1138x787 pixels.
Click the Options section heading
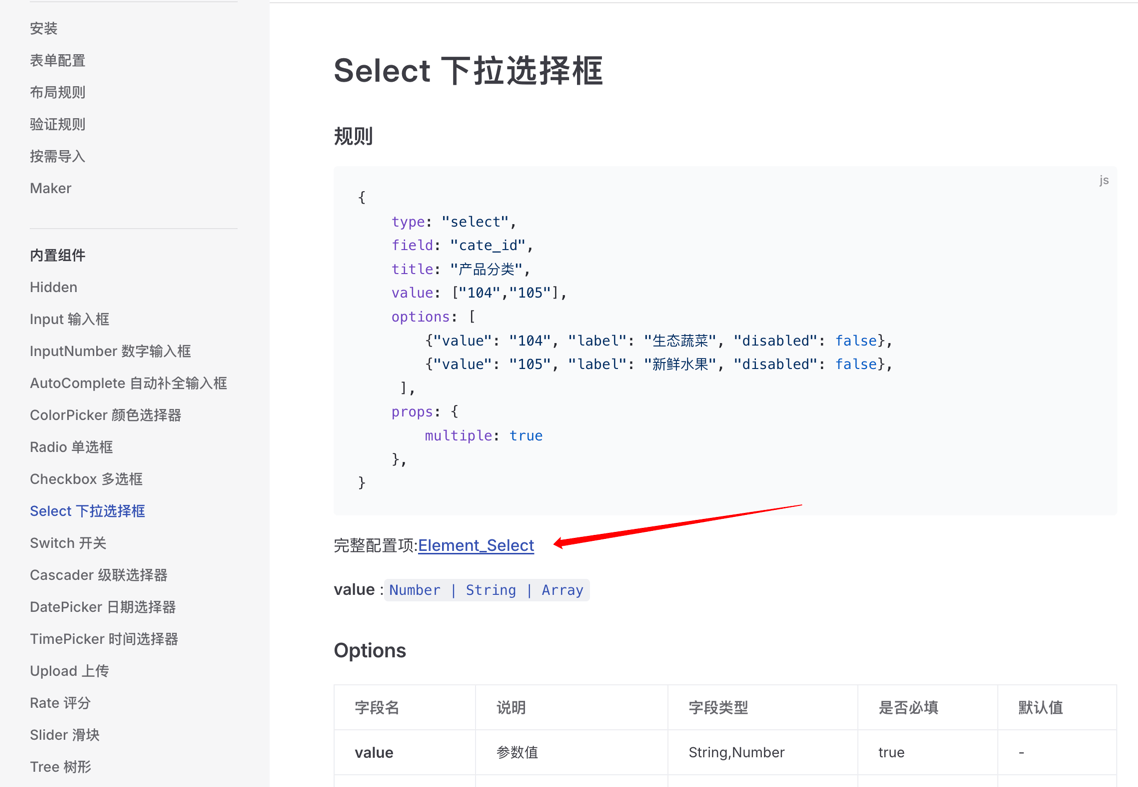(370, 650)
